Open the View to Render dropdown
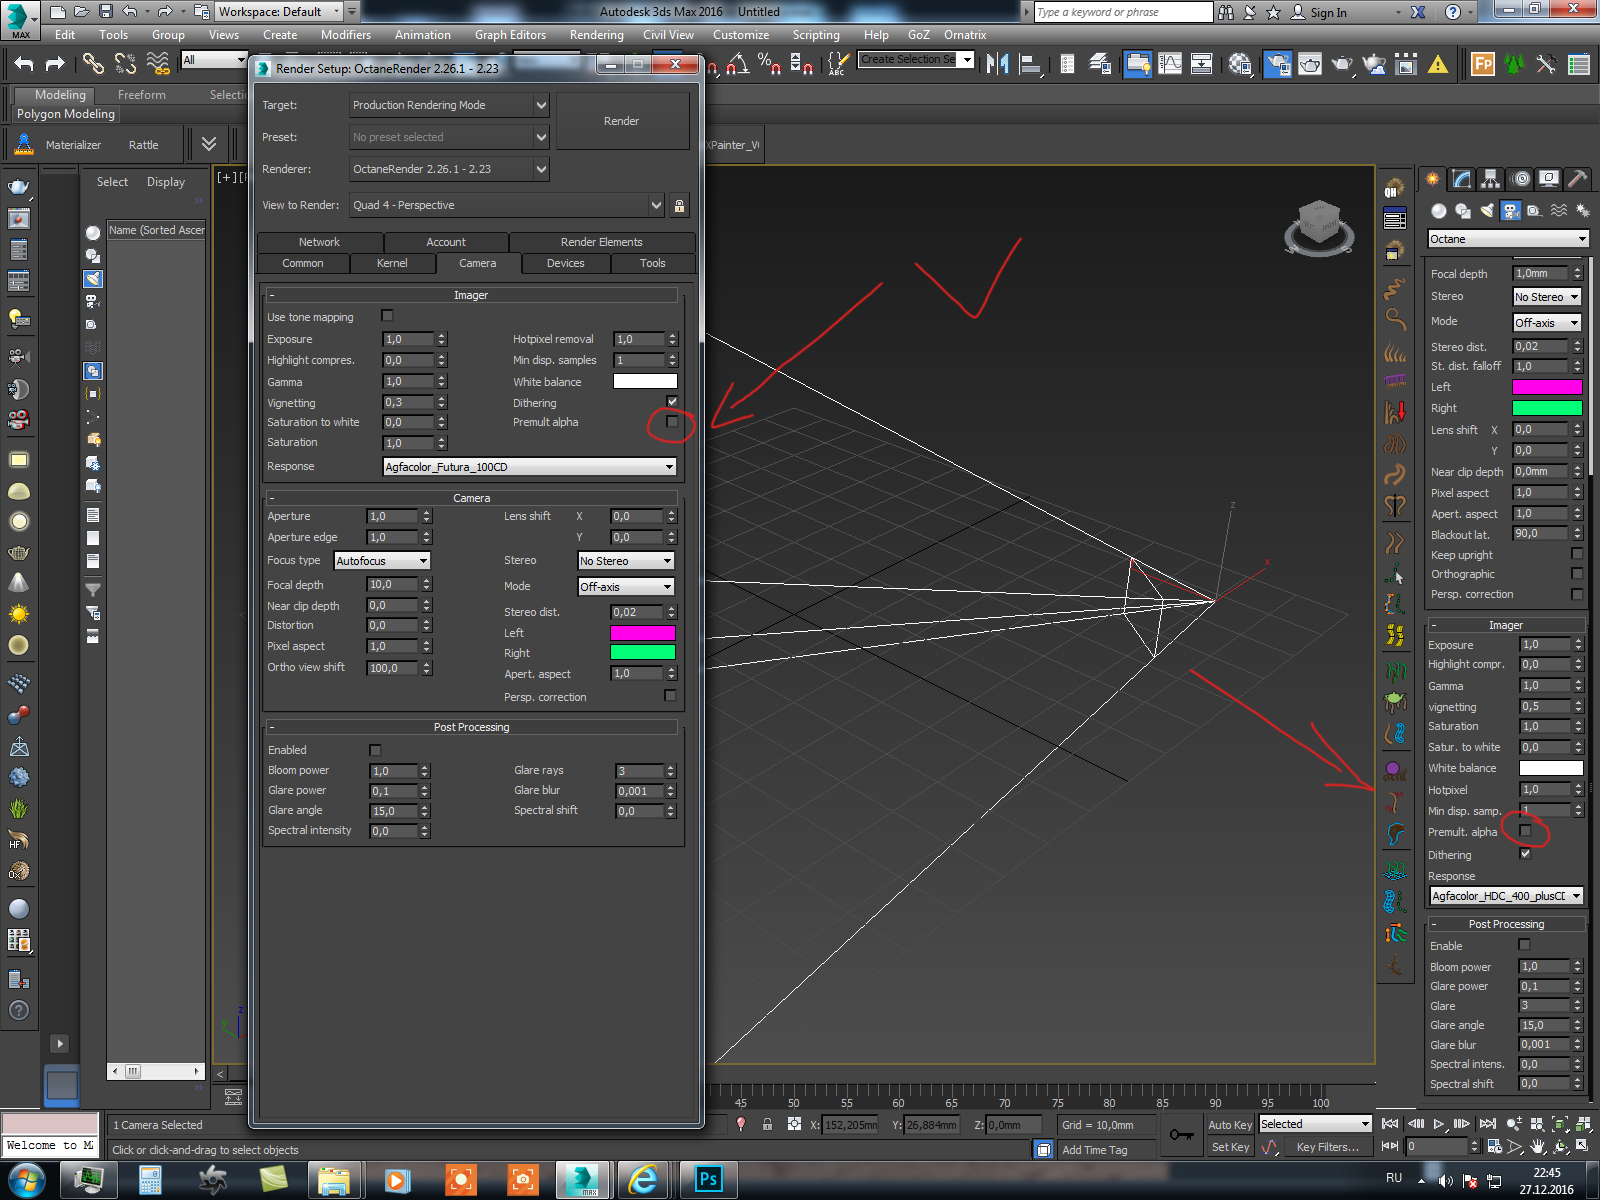This screenshot has width=1600, height=1200. [x=507, y=205]
